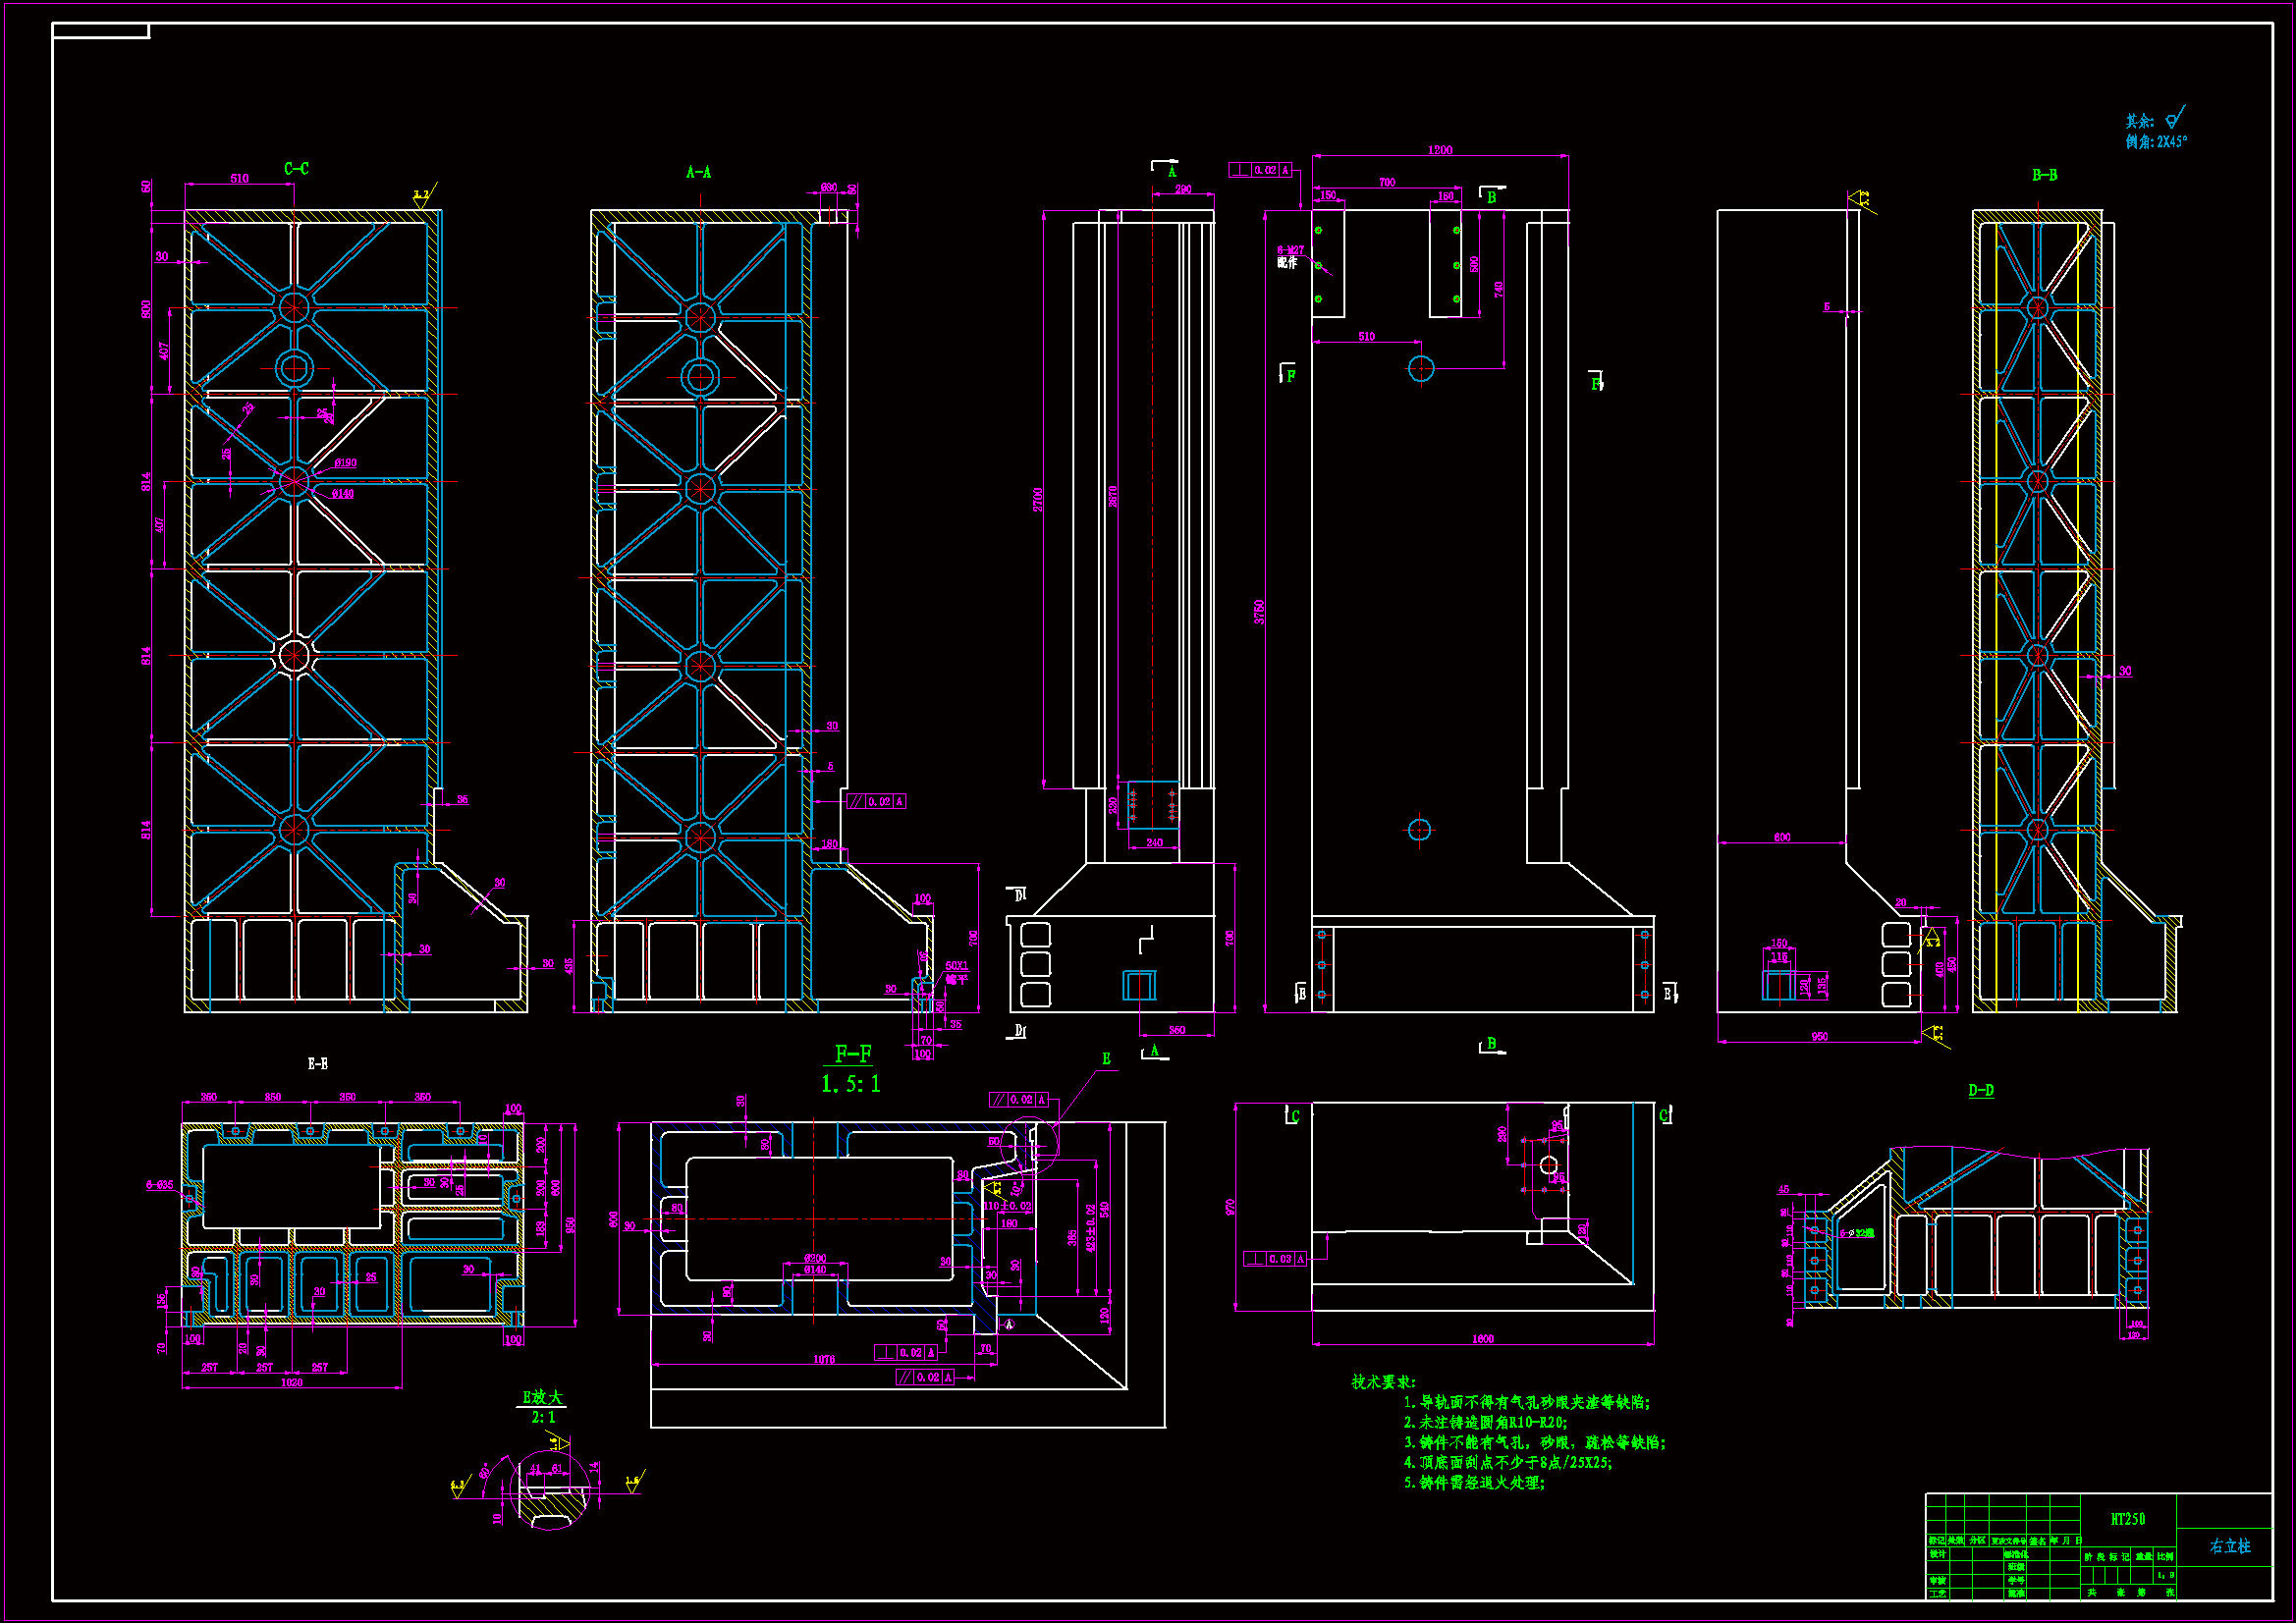Image resolution: width=2296 pixels, height=1623 pixels.
Task: Click the 右立柱 part name in title block
Action: click(x=2229, y=1546)
